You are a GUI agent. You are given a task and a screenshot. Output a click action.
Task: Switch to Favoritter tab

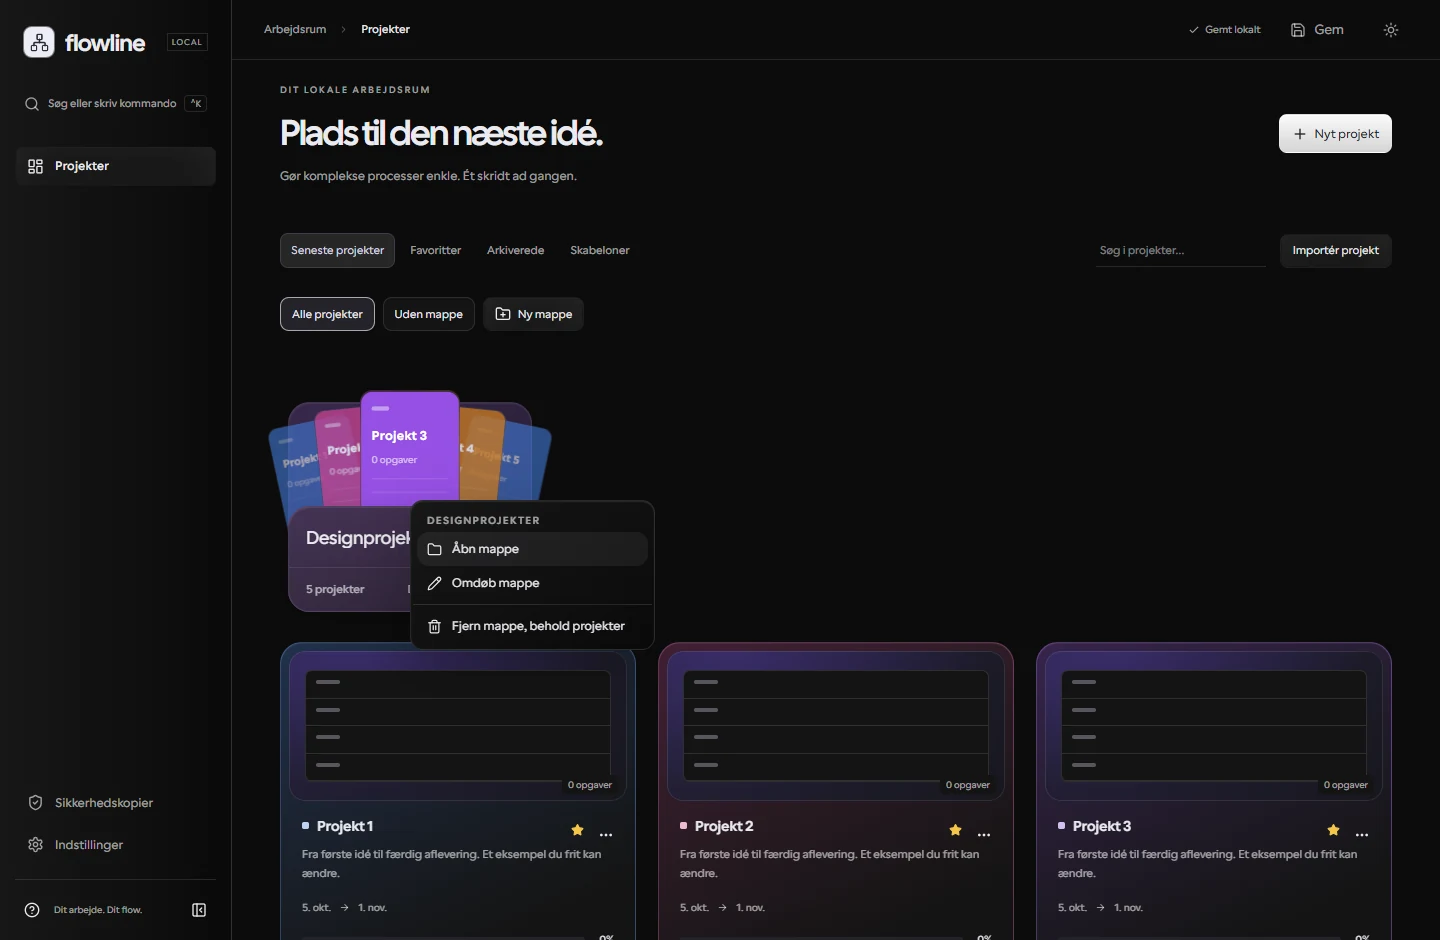[x=435, y=250]
